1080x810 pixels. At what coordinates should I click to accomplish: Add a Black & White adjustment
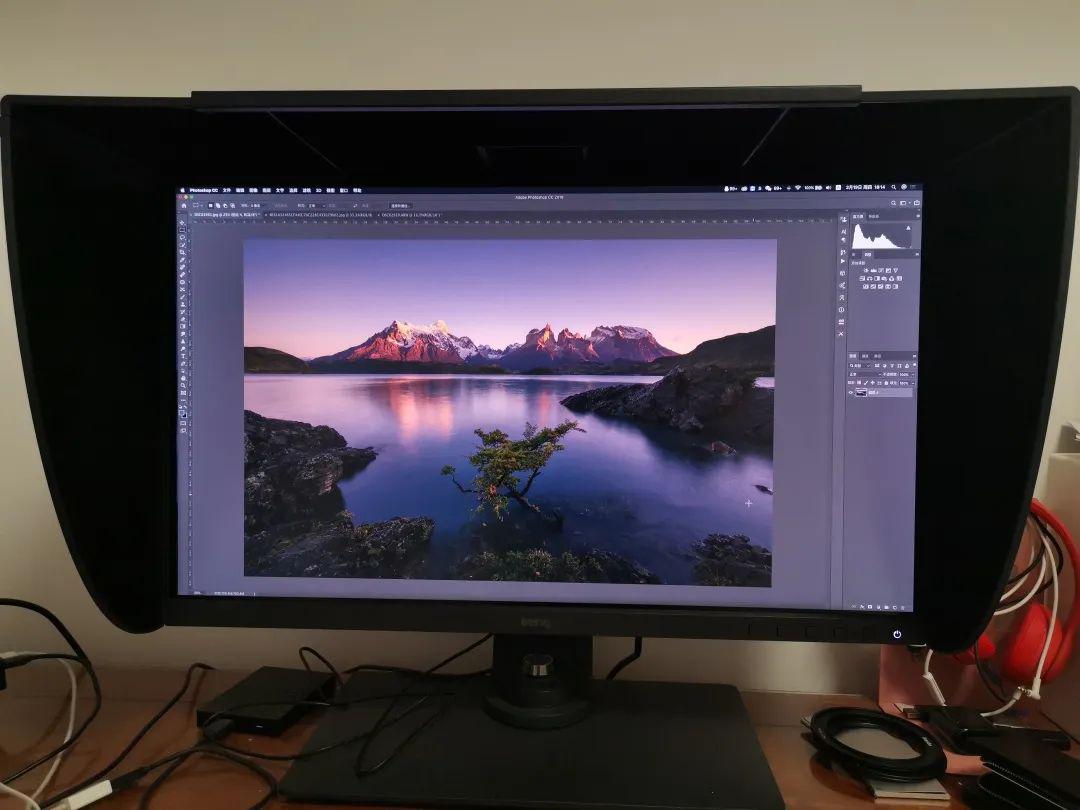(x=878, y=279)
